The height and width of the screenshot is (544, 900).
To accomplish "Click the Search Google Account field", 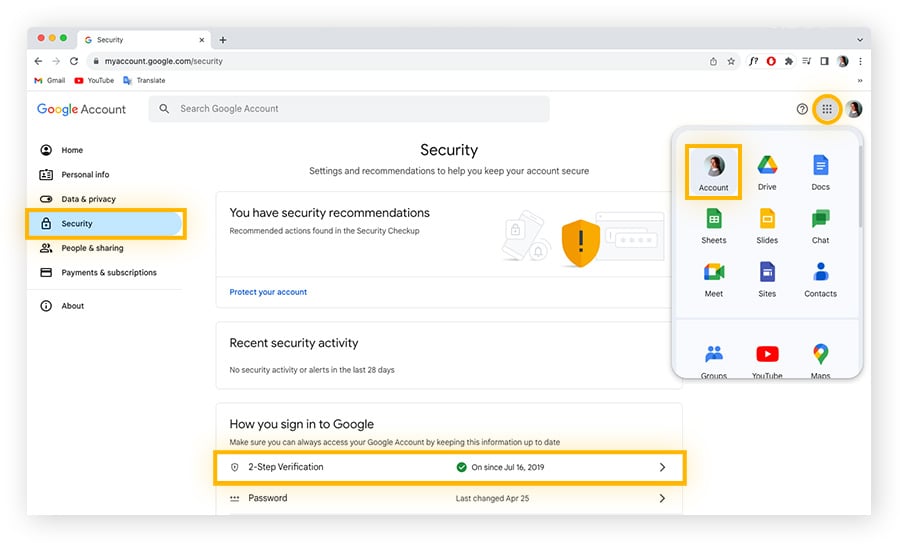I will tap(350, 109).
